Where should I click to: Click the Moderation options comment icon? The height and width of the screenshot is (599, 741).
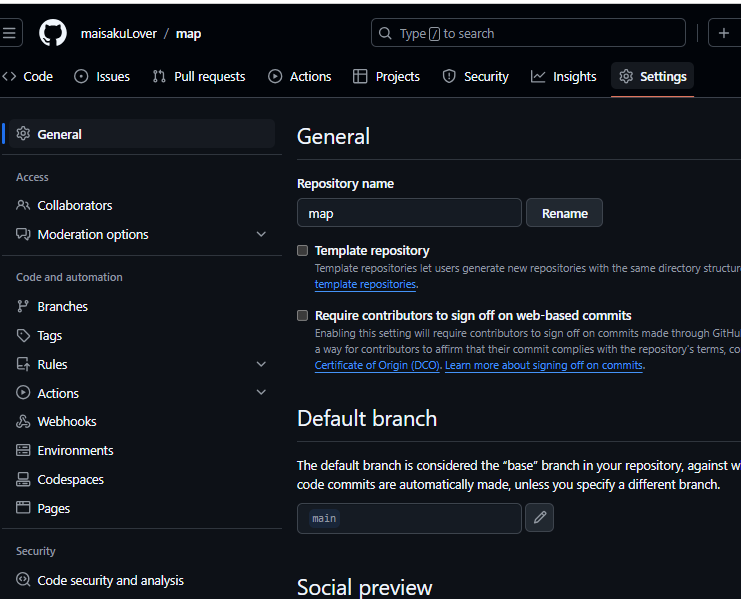pyautogui.click(x=23, y=234)
